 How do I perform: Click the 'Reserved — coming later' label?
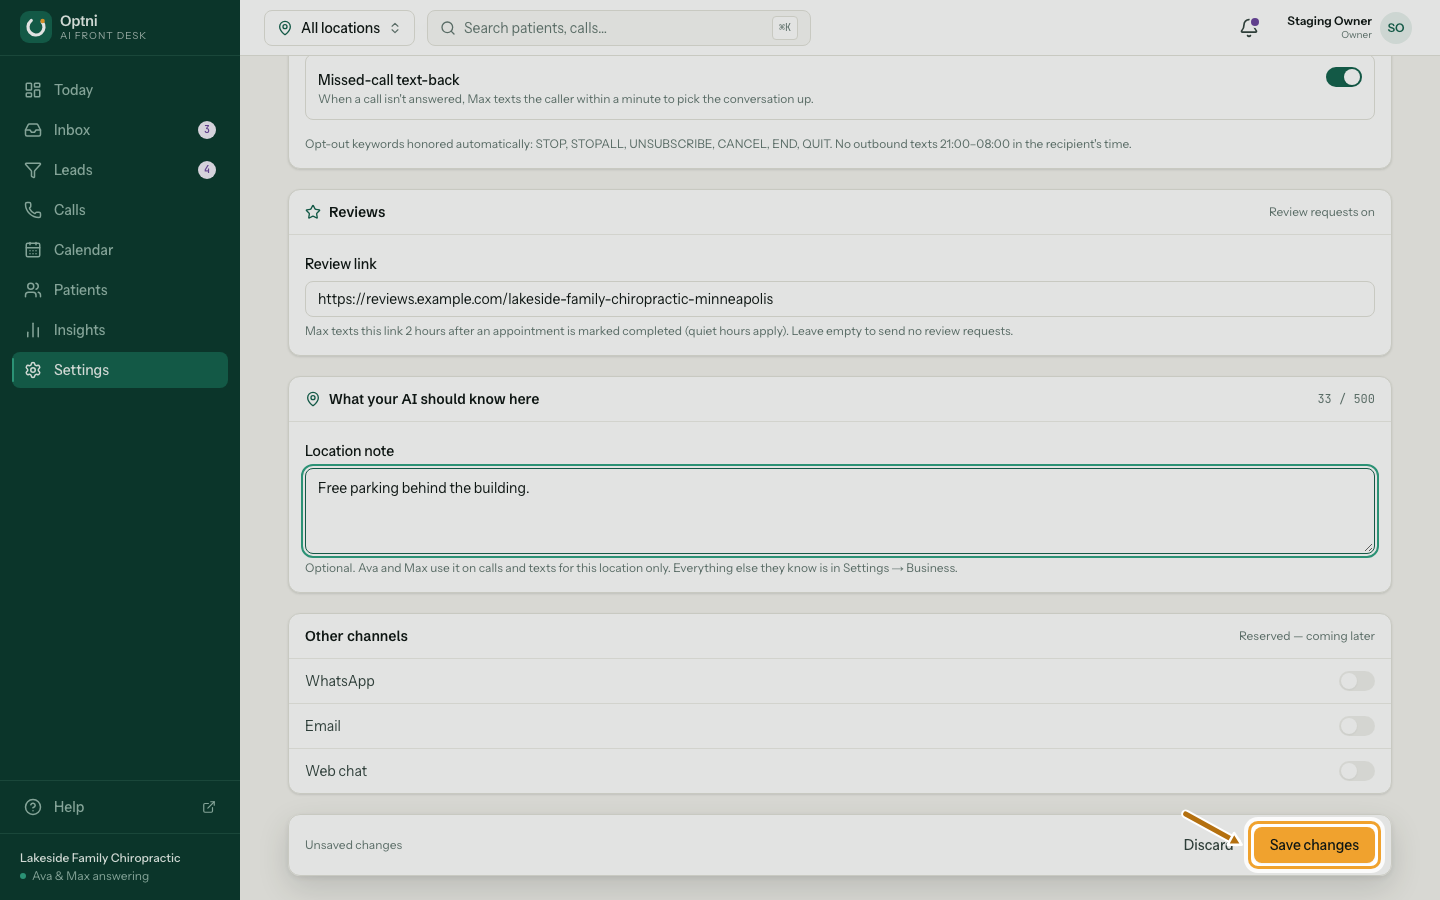click(x=1306, y=636)
